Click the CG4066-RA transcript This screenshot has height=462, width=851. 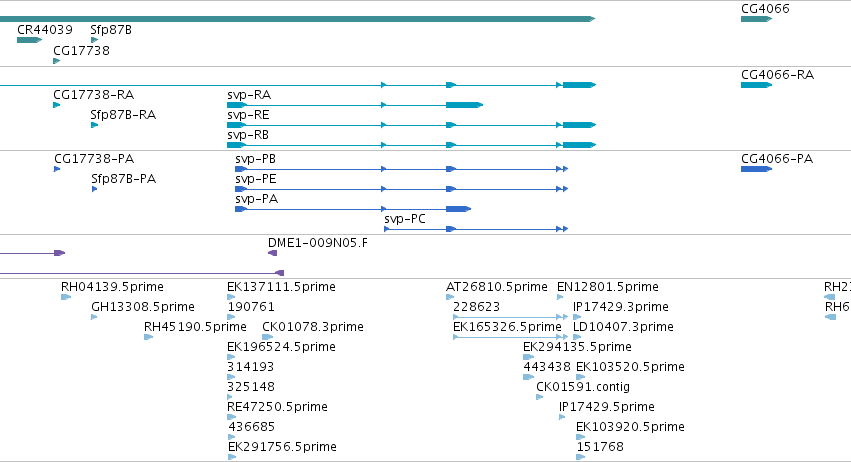(x=756, y=85)
